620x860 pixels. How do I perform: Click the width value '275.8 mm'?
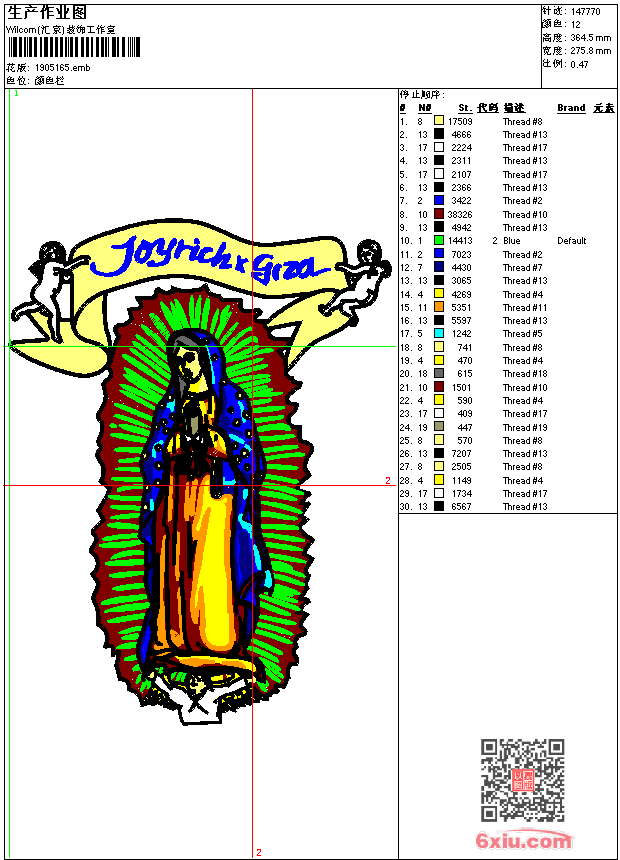(x=590, y=50)
